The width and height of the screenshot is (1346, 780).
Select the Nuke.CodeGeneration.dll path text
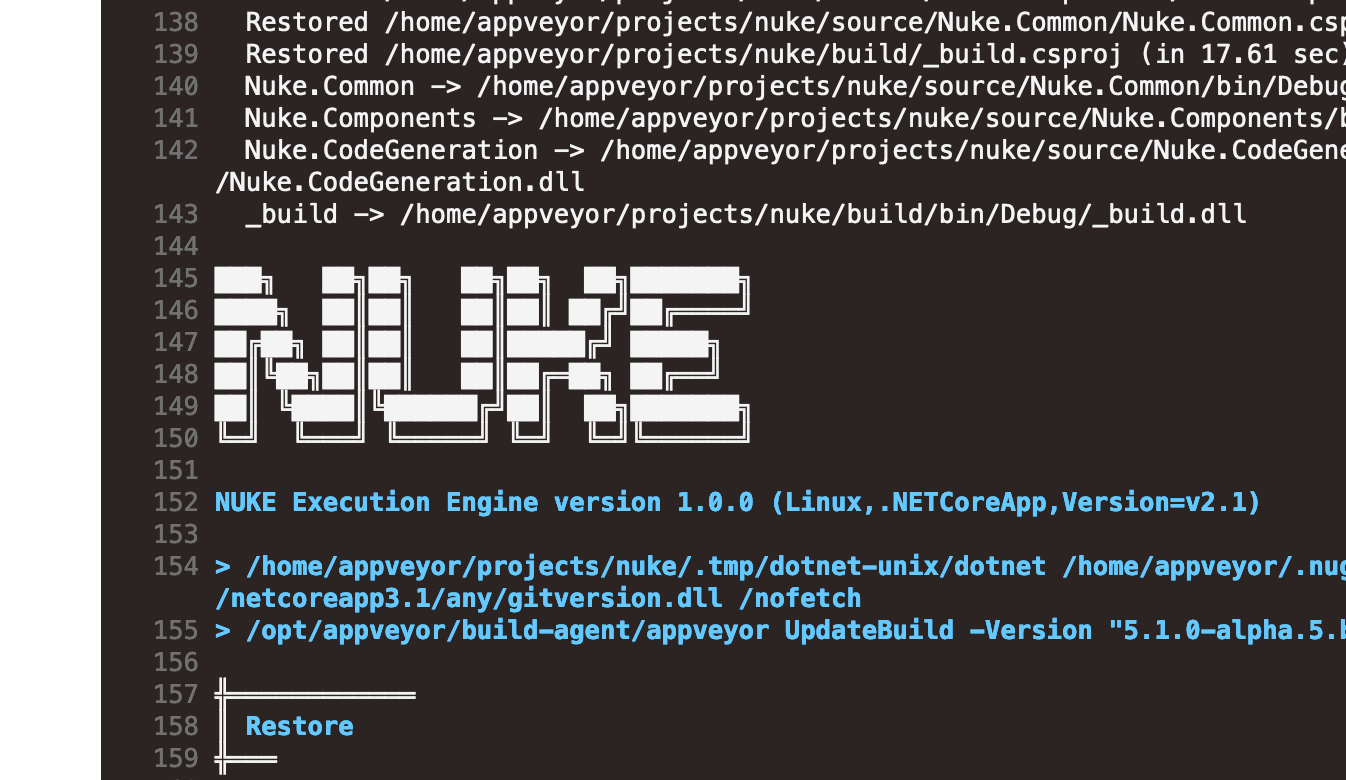[x=400, y=182]
